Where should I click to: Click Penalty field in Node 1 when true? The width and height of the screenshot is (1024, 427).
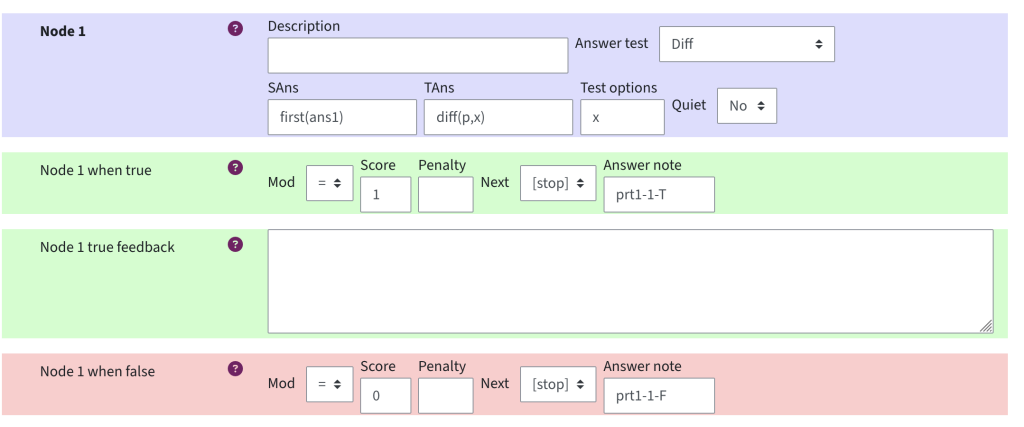tap(445, 195)
